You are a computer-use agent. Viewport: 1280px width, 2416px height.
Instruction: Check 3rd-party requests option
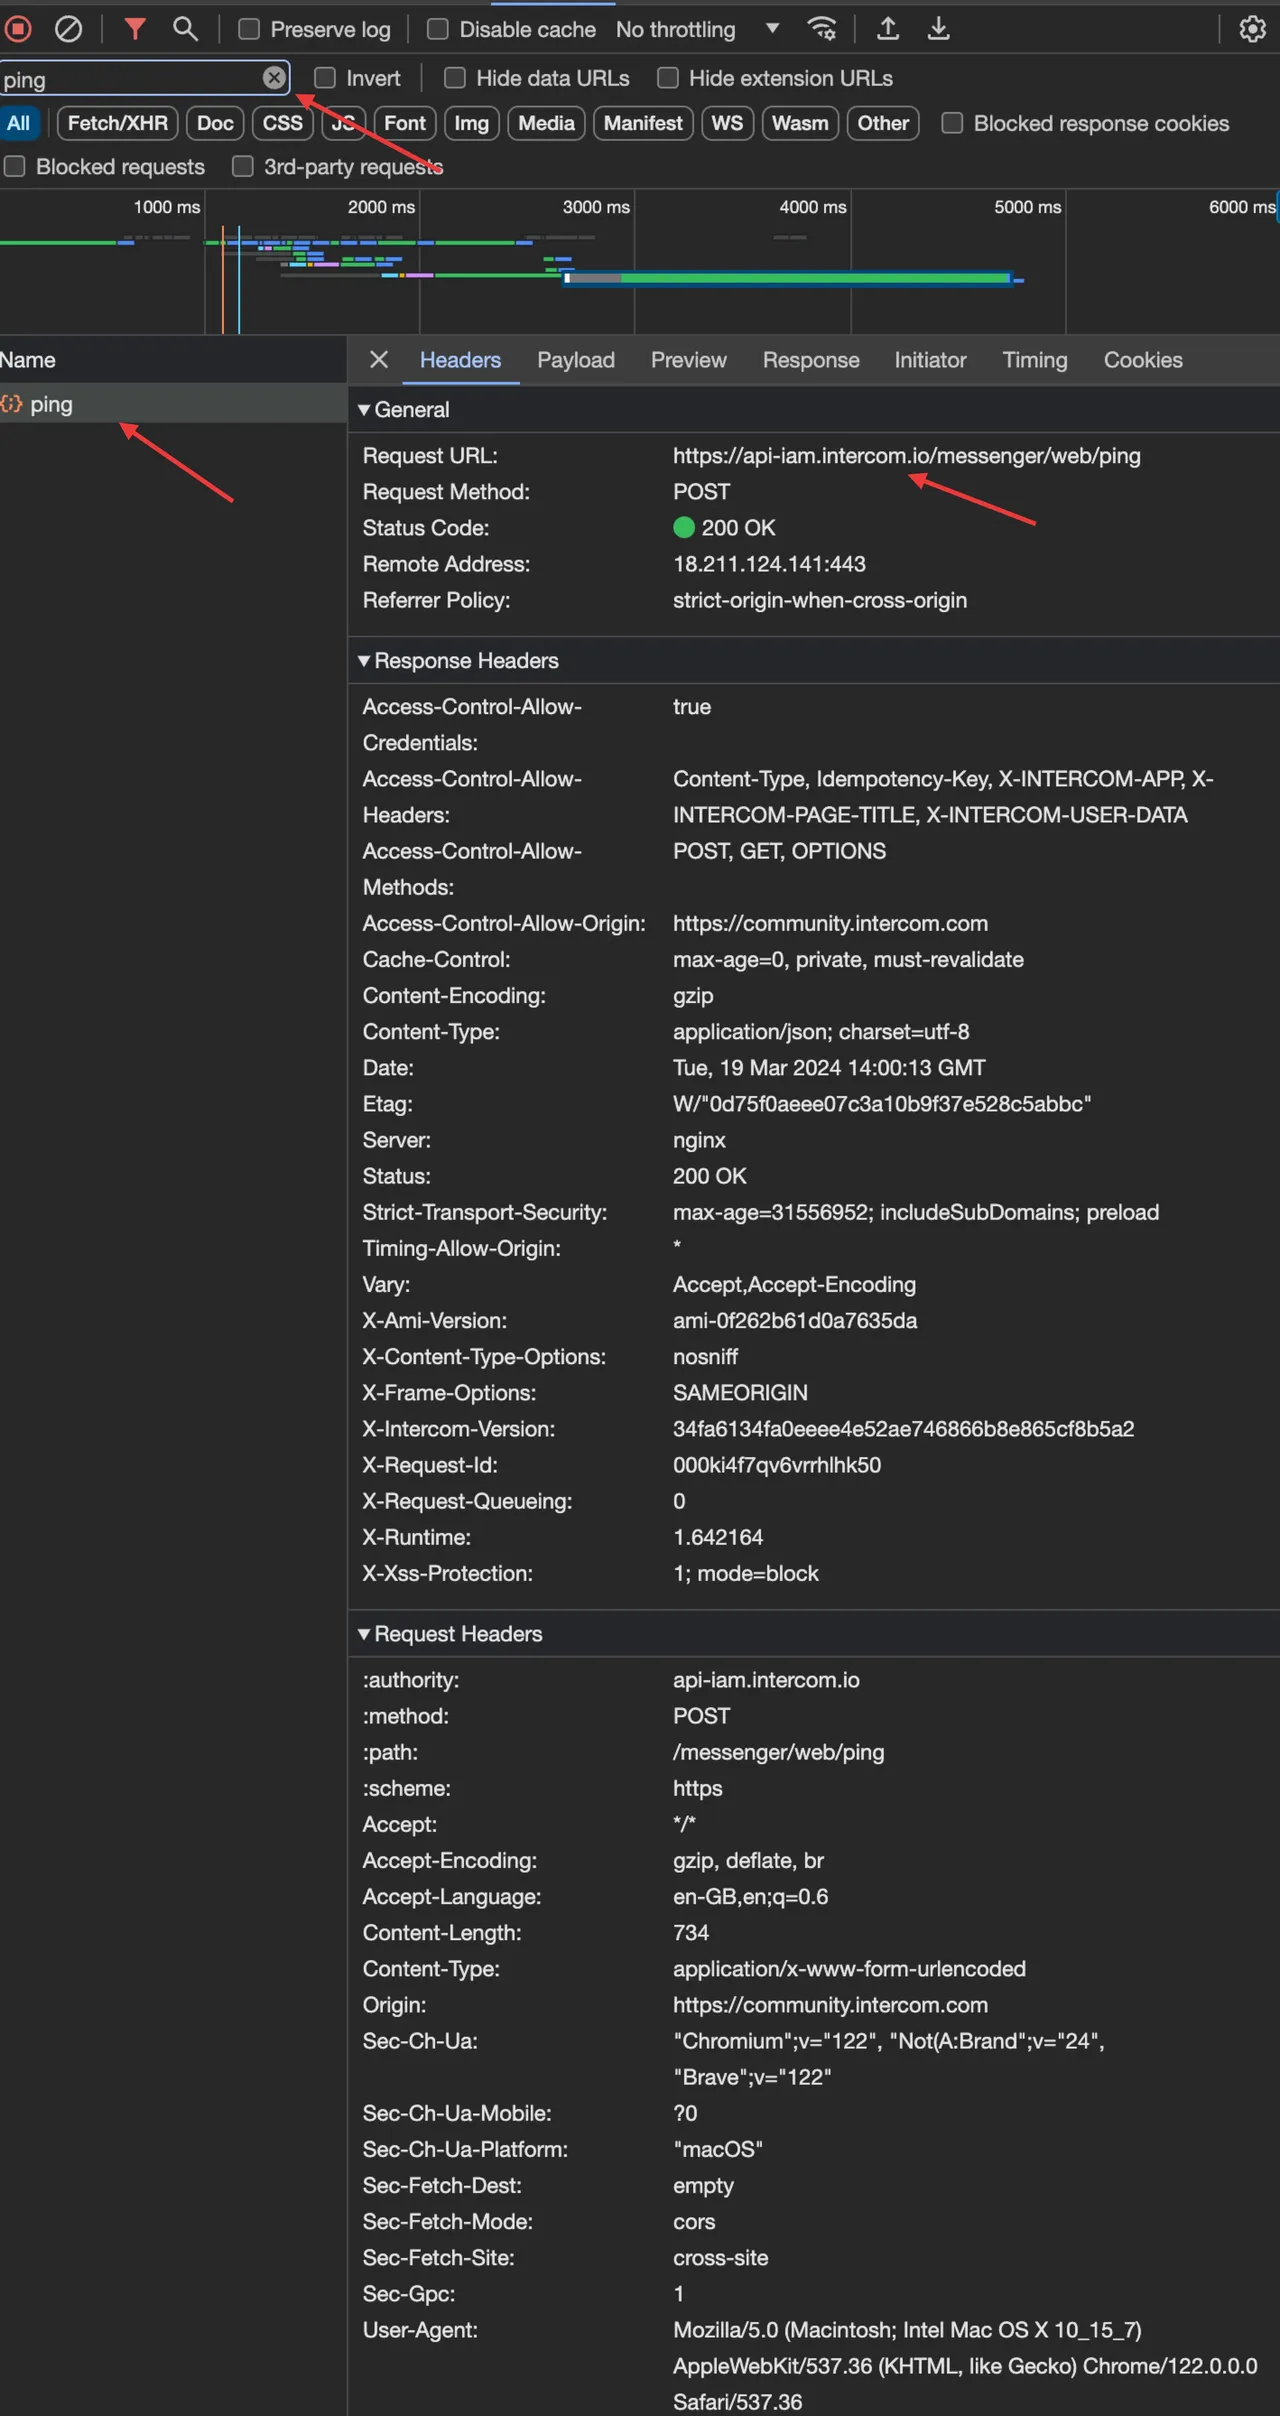[x=243, y=166]
